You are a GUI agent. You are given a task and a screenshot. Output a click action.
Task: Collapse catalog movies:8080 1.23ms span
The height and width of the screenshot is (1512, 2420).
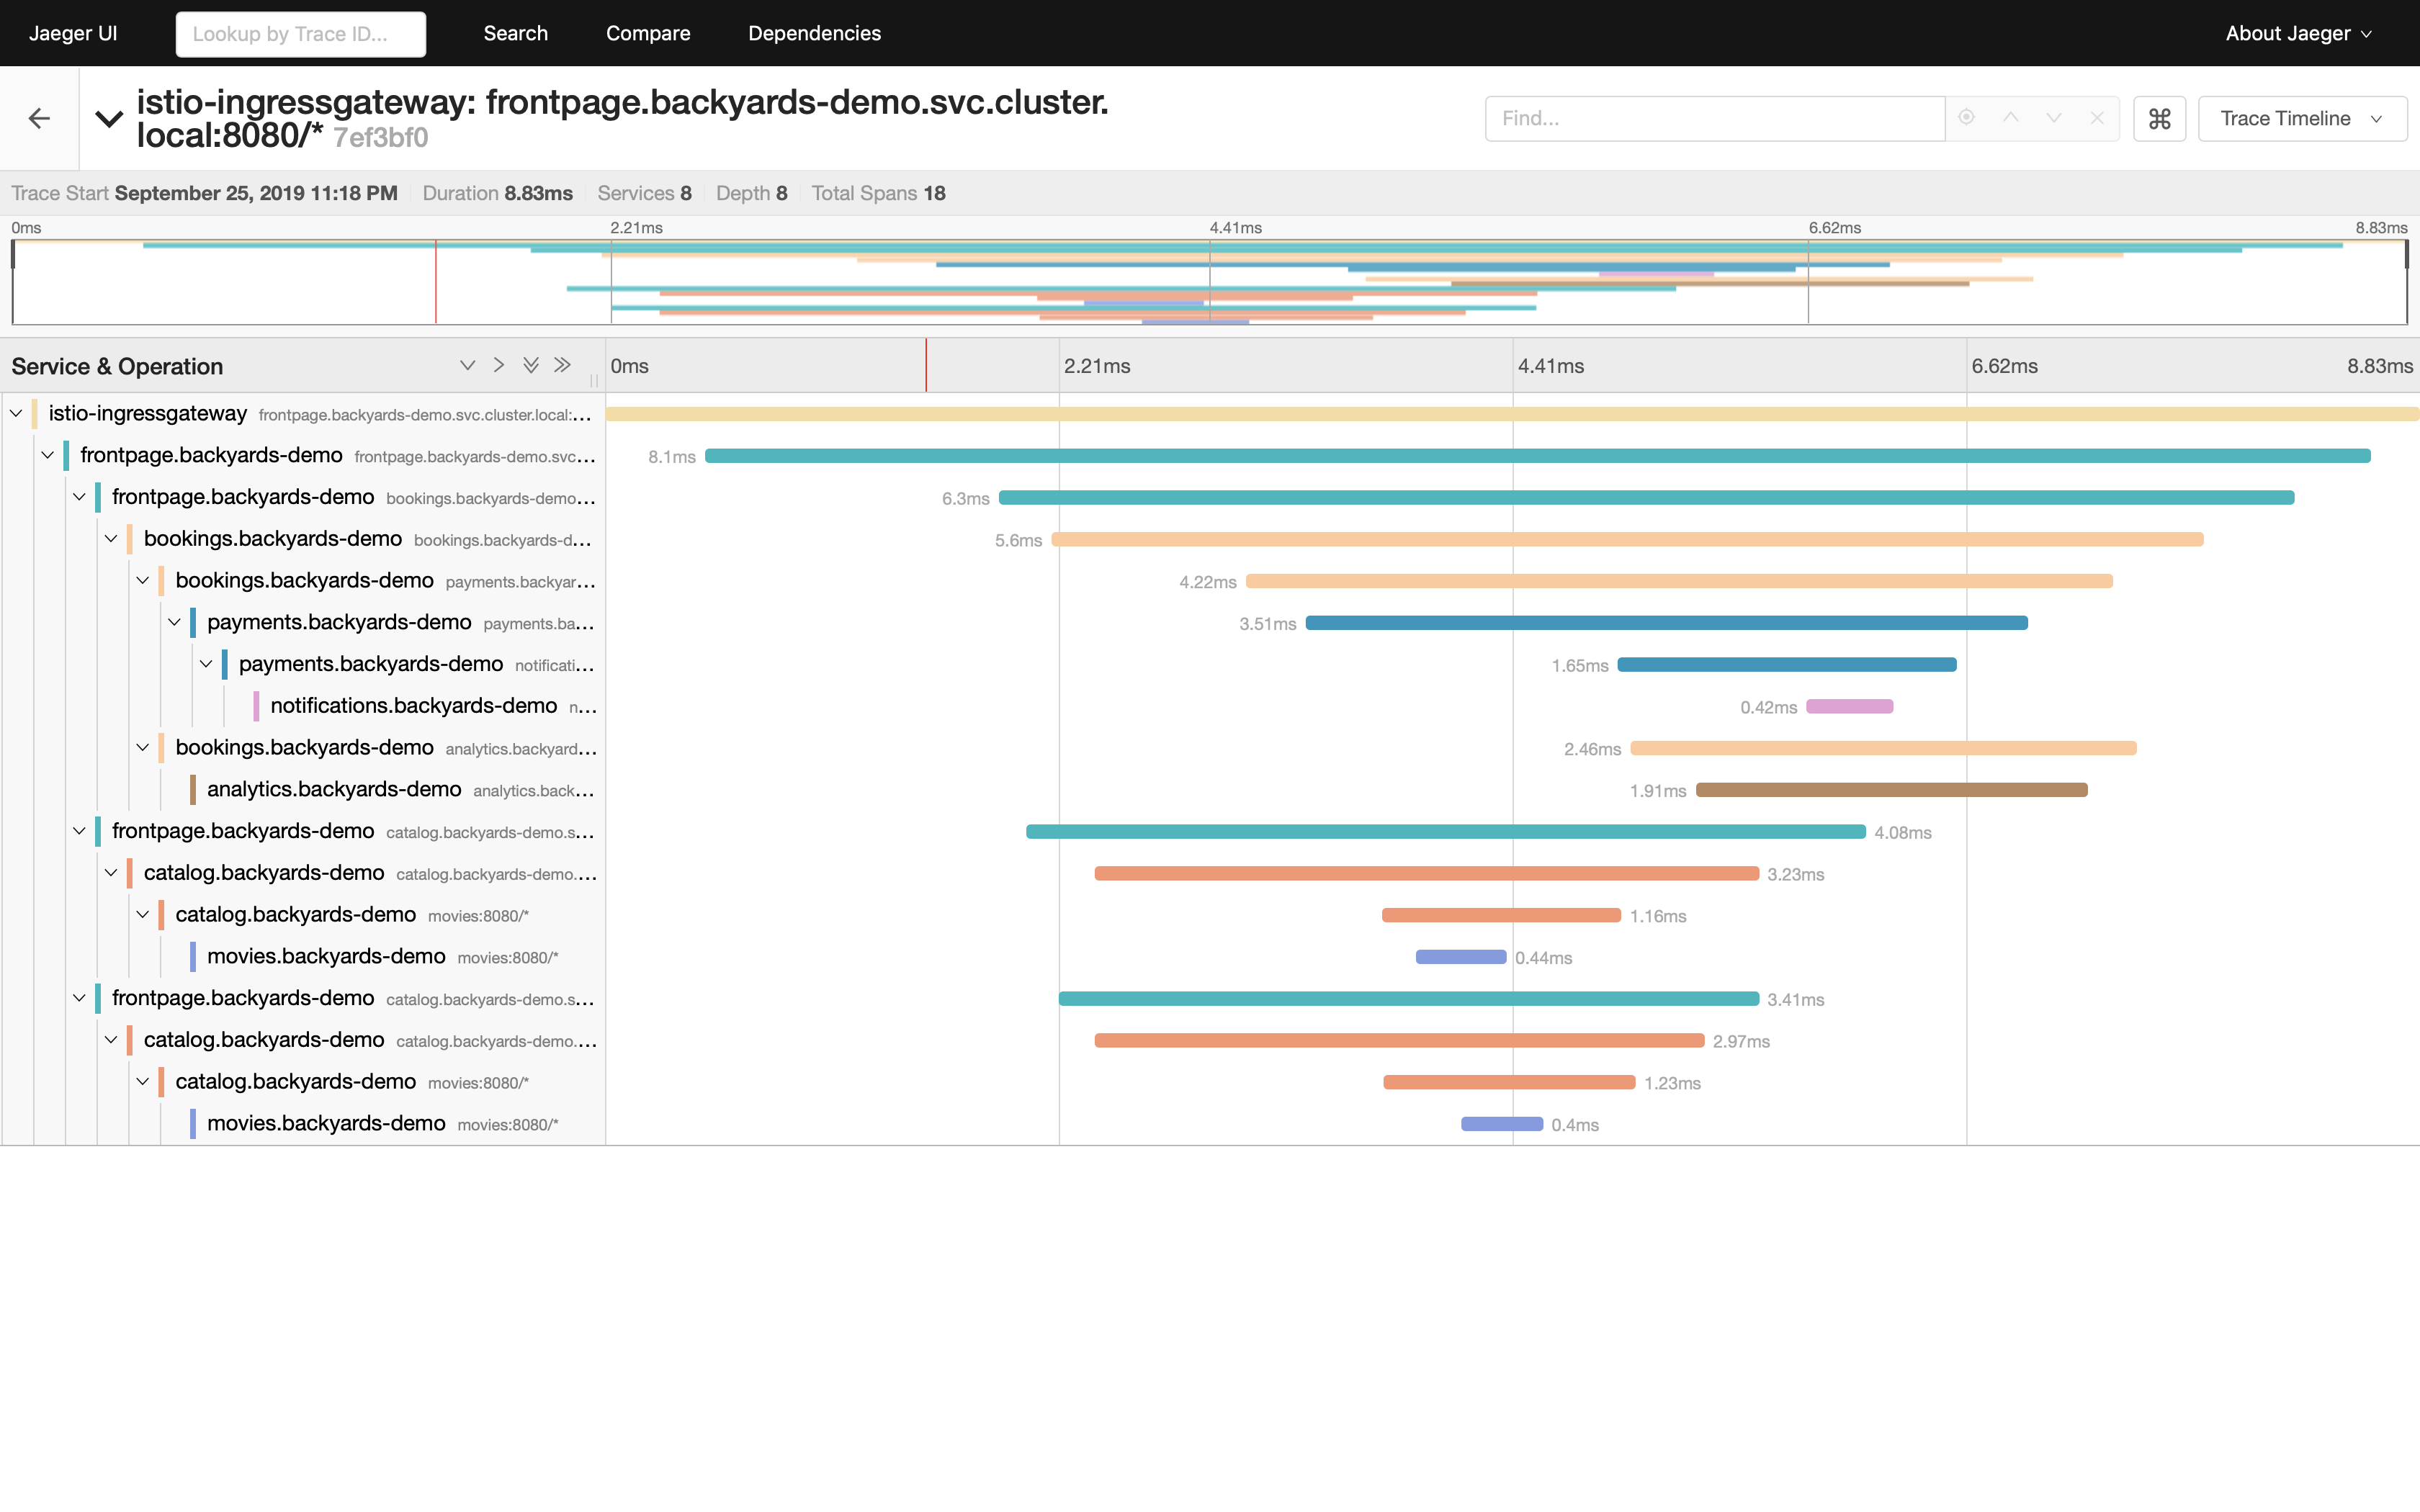click(143, 1081)
